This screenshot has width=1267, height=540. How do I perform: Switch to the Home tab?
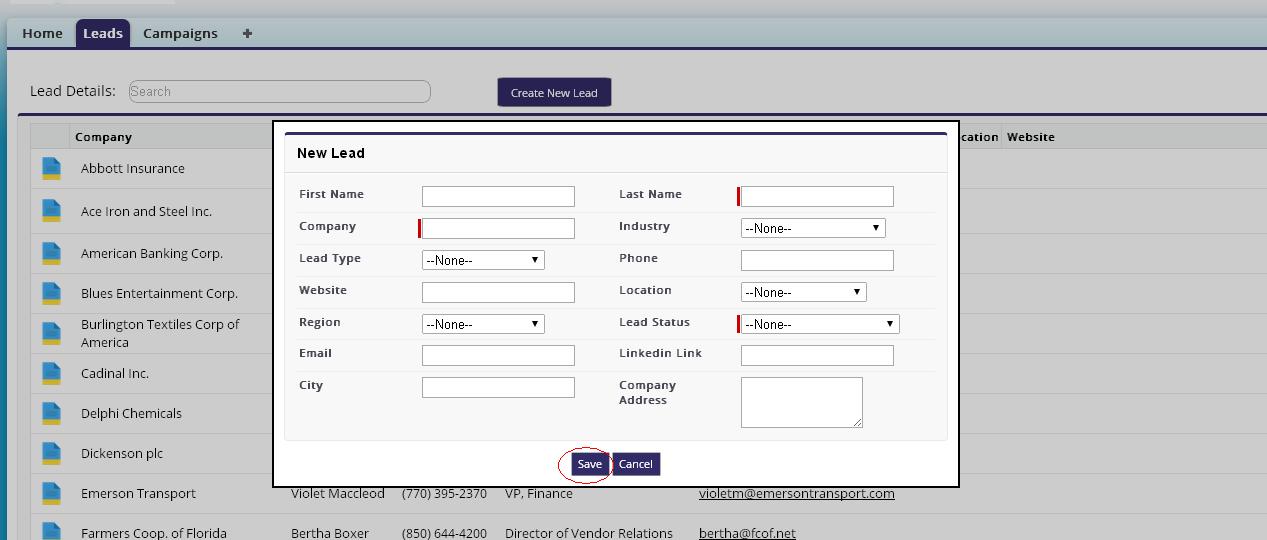(x=42, y=33)
